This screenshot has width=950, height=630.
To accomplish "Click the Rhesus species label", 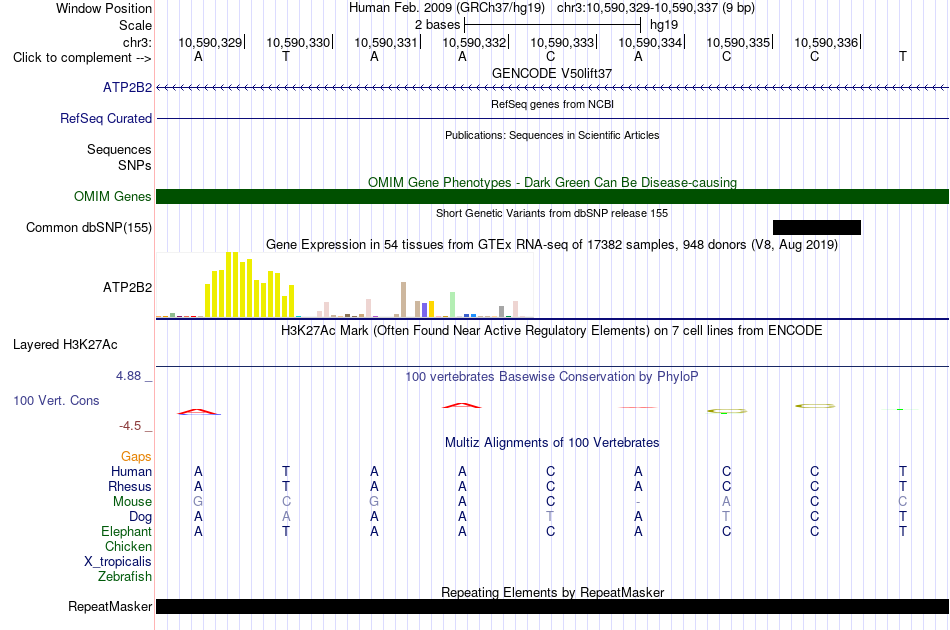I will point(130,486).
